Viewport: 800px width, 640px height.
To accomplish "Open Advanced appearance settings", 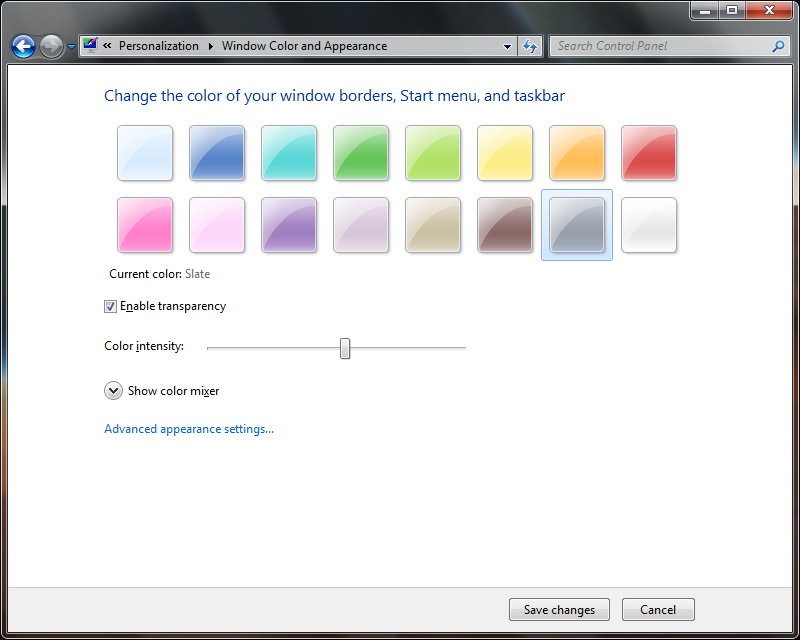I will pos(189,428).
